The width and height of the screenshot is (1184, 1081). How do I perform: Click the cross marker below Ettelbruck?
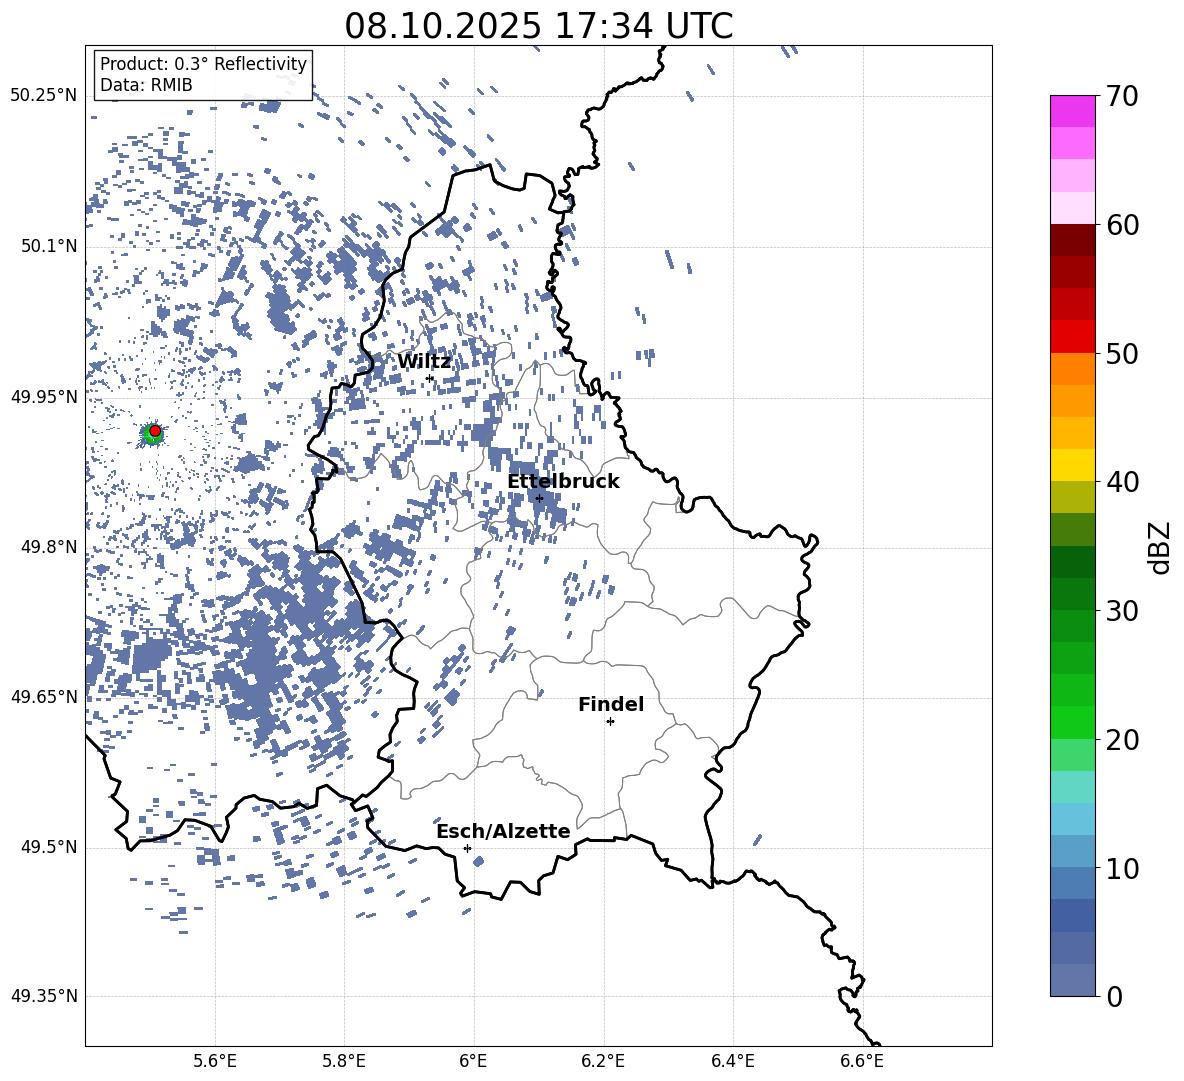(x=538, y=498)
